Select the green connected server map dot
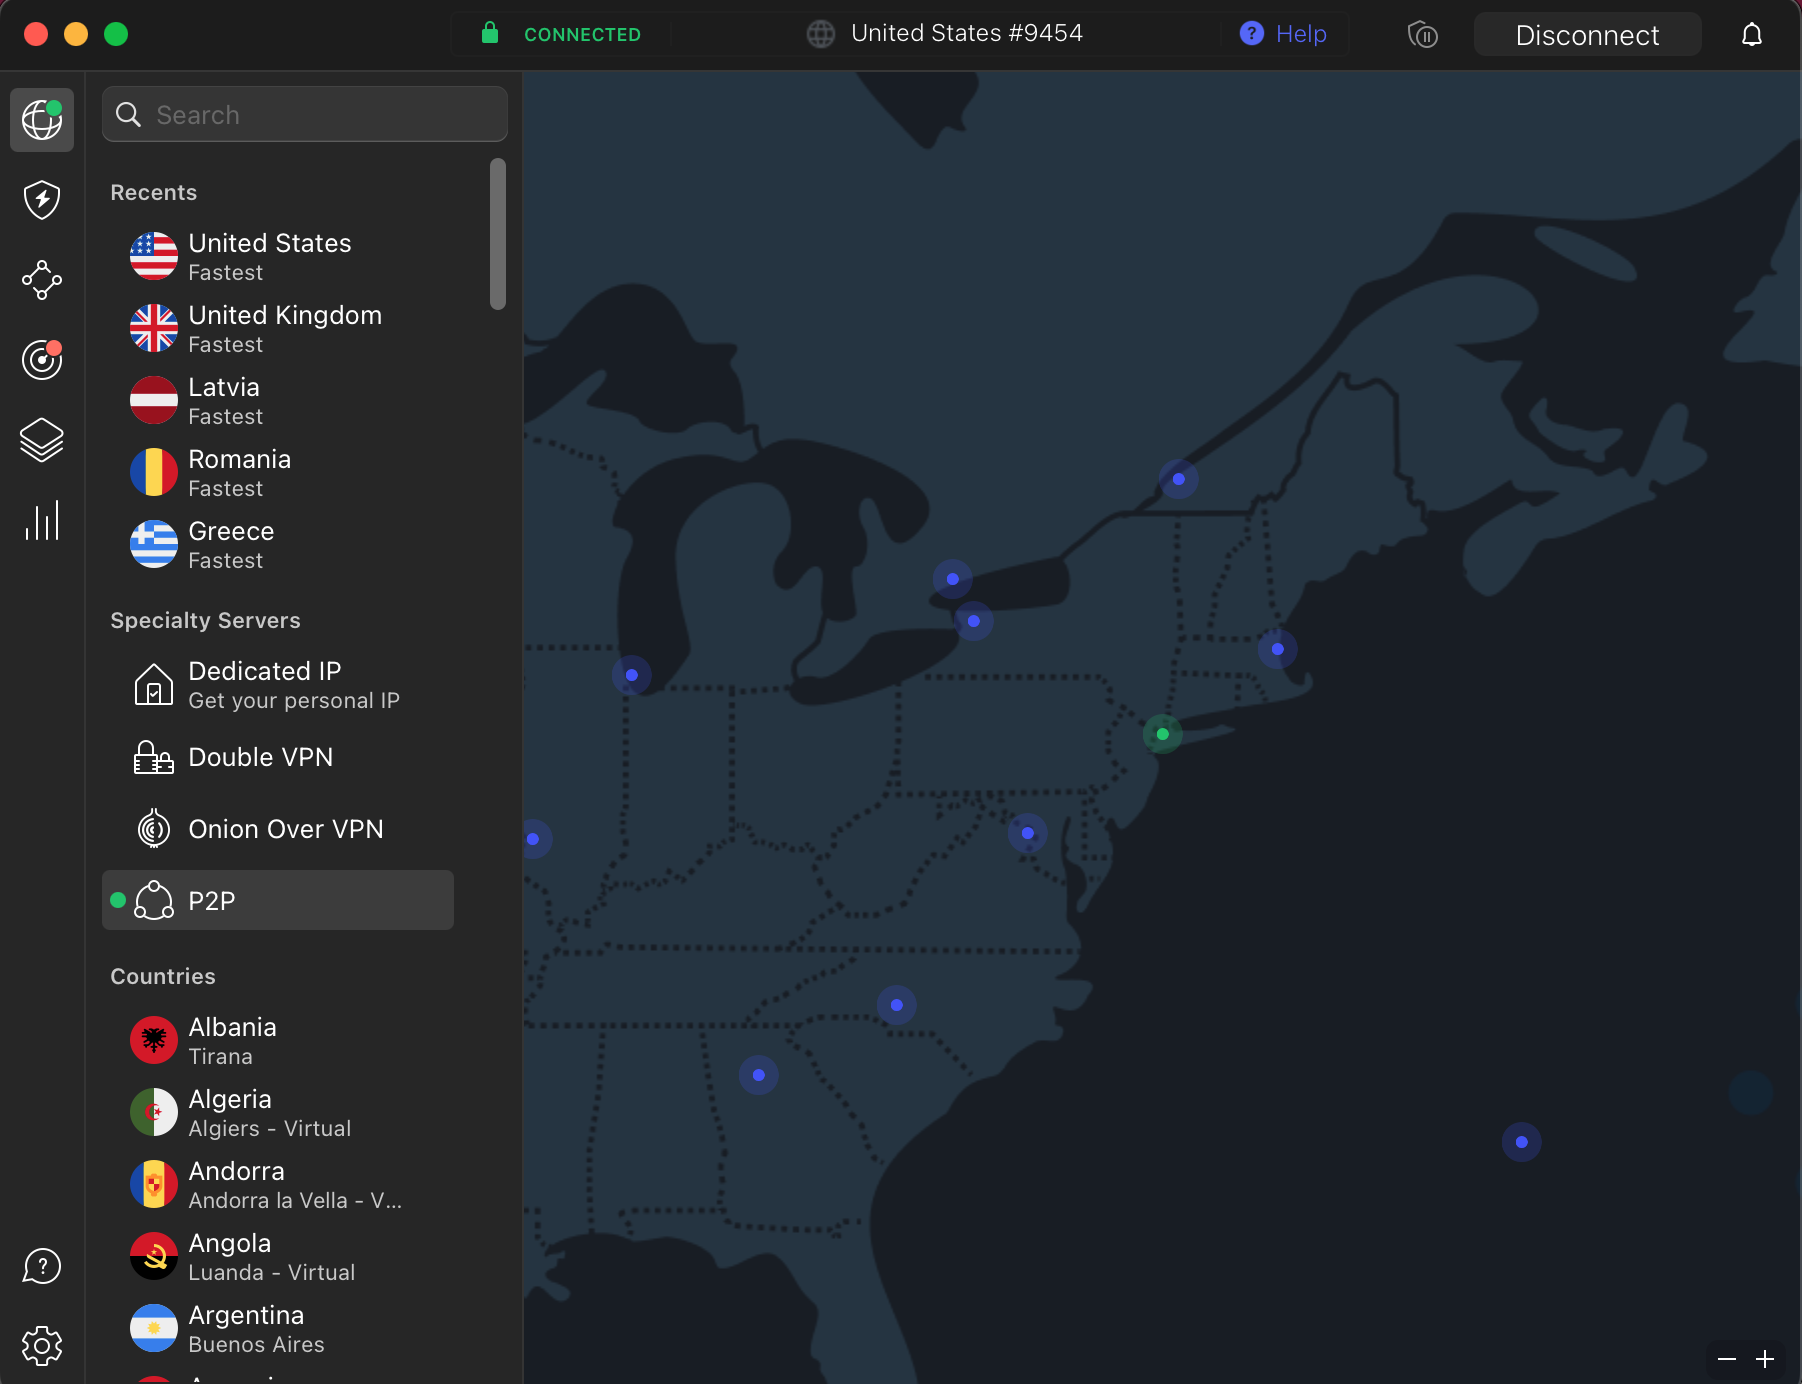The height and width of the screenshot is (1384, 1802). point(1162,734)
